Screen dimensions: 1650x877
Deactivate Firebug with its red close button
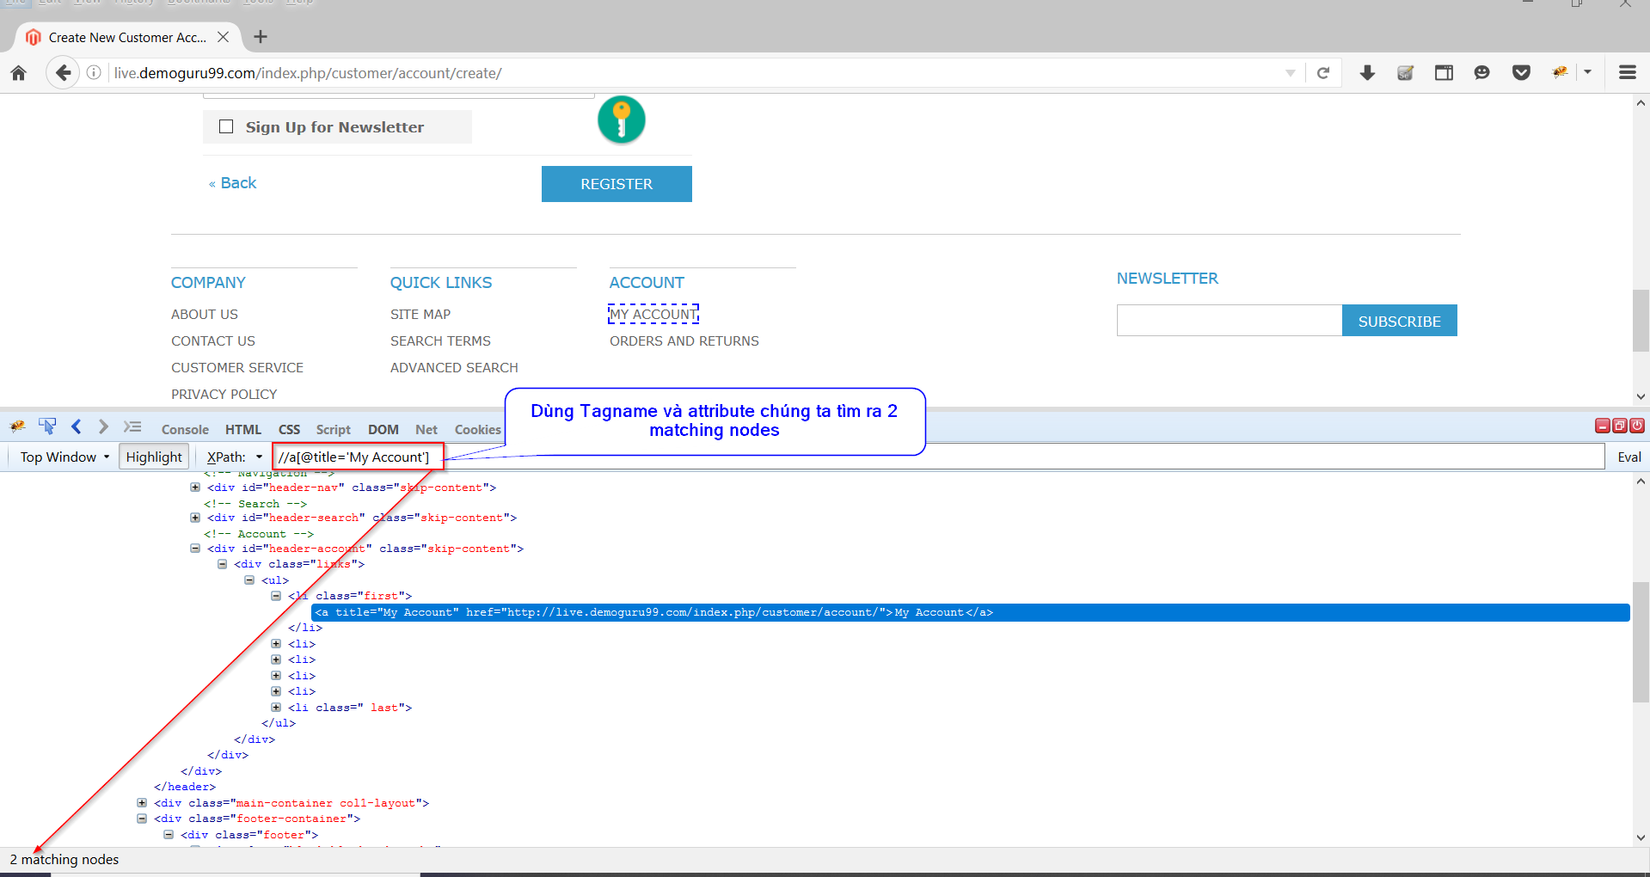[1637, 426]
